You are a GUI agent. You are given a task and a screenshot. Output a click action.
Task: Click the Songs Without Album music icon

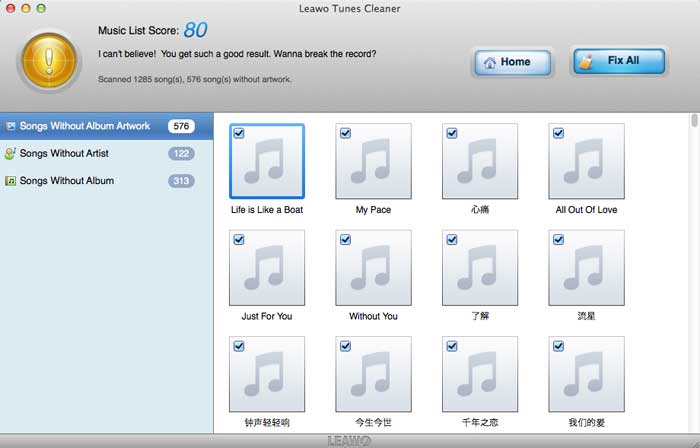10,181
